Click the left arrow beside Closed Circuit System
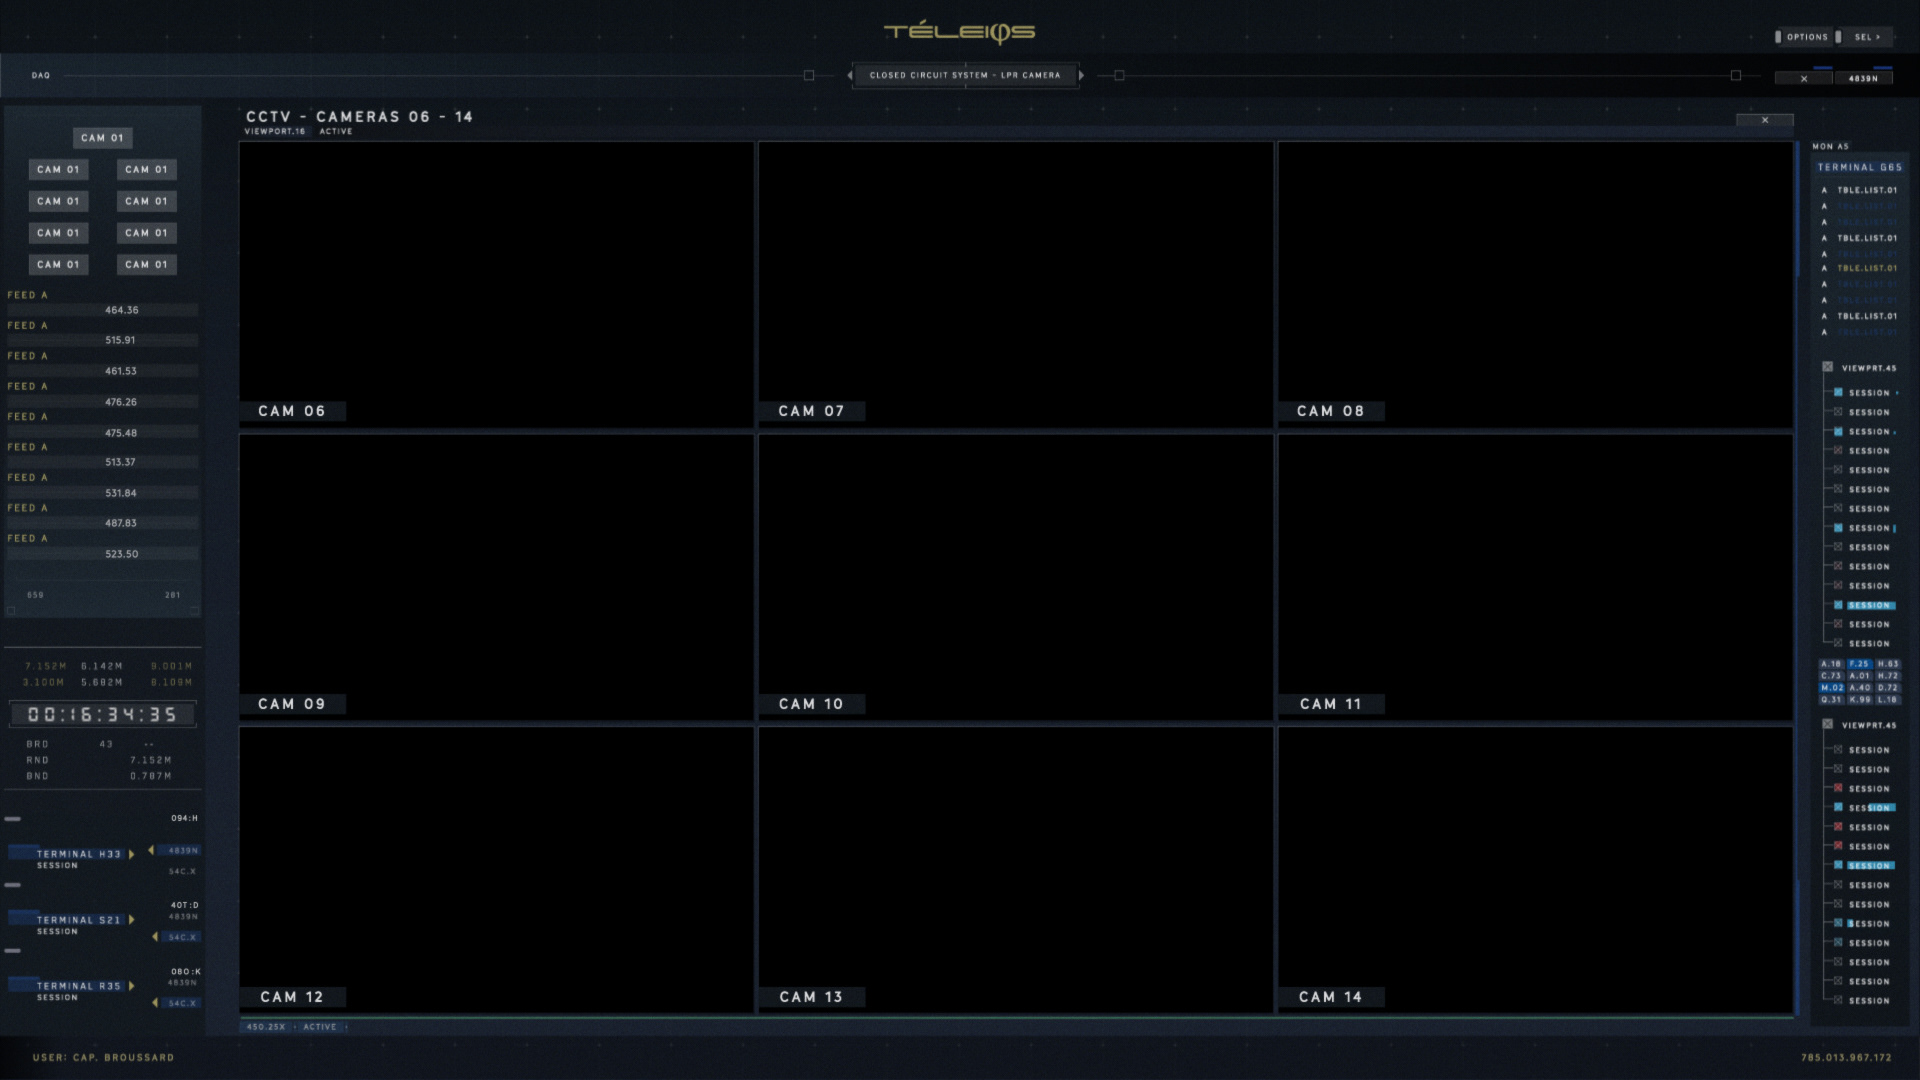Image resolution: width=1920 pixels, height=1080 pixels. (850, 75)
